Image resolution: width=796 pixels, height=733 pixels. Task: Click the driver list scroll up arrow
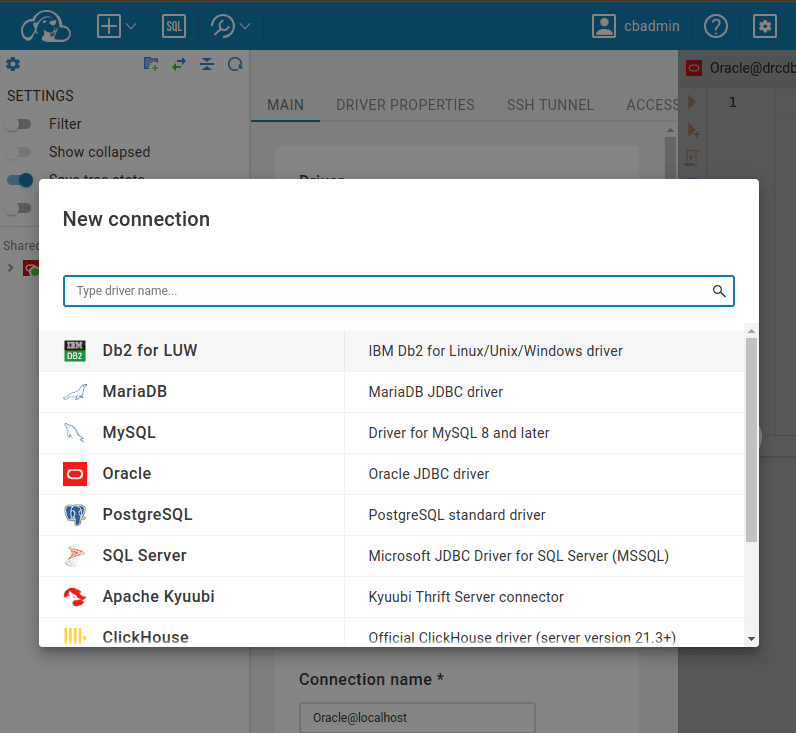[x=751, y=331]
